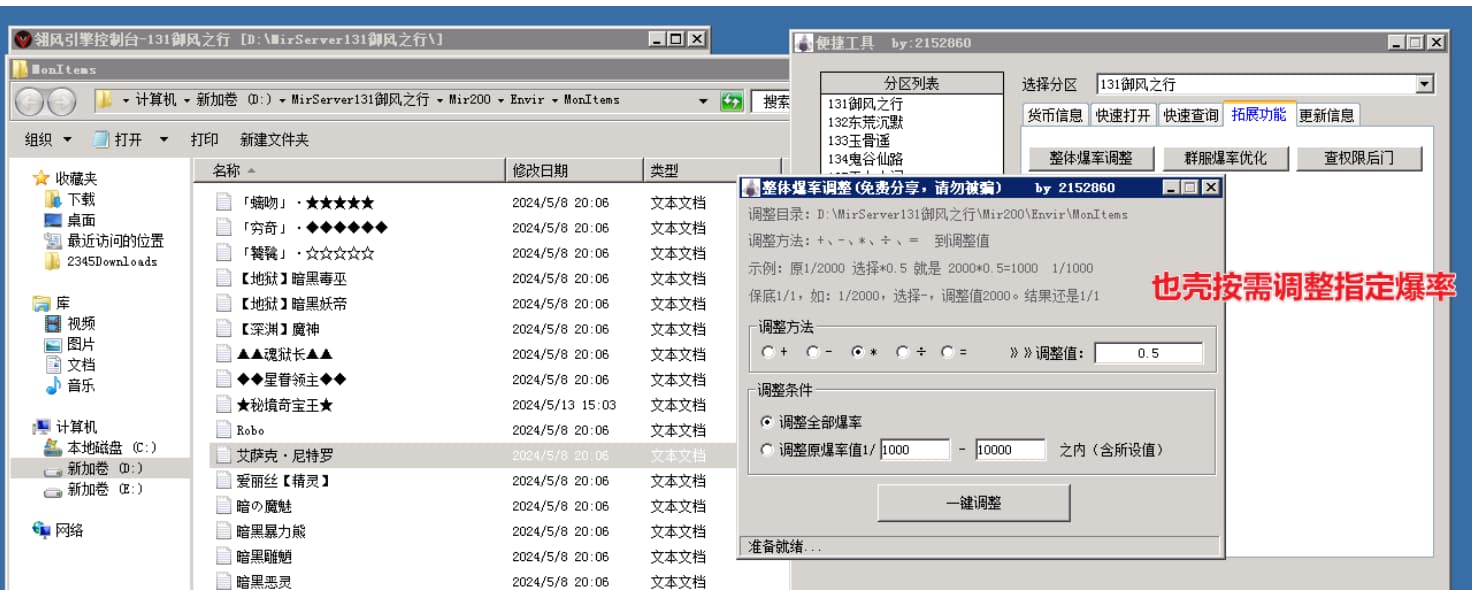Select the ◆◆星眷领主◆◆ file

pyautogui.click(x=291, y=380)
